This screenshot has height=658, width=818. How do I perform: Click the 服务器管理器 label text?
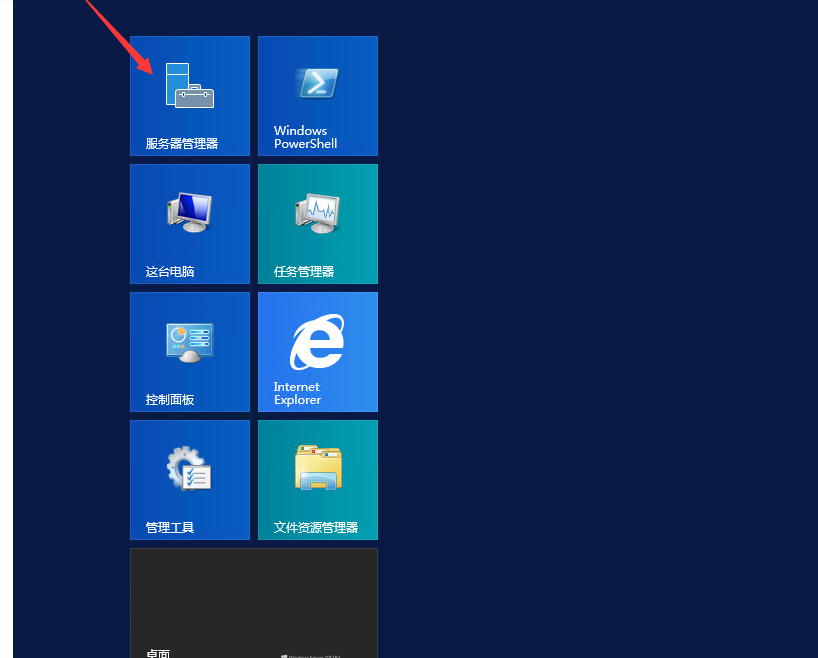[182, 143]
